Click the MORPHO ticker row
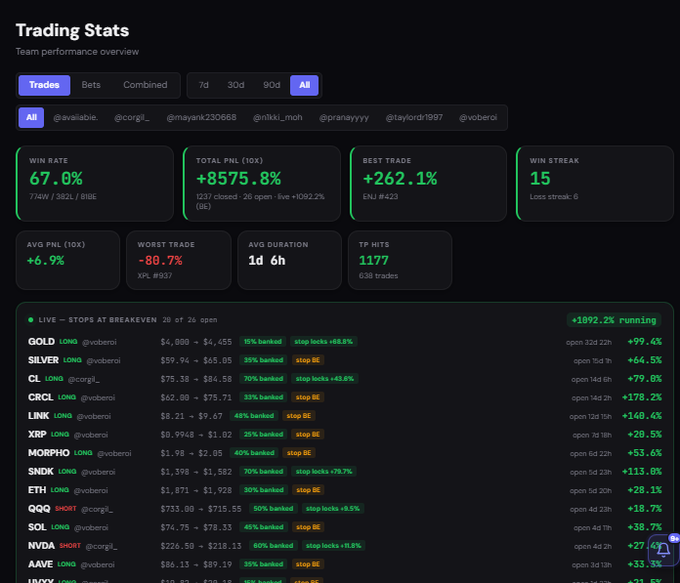680x583 pixels. [x=345, y=453]
